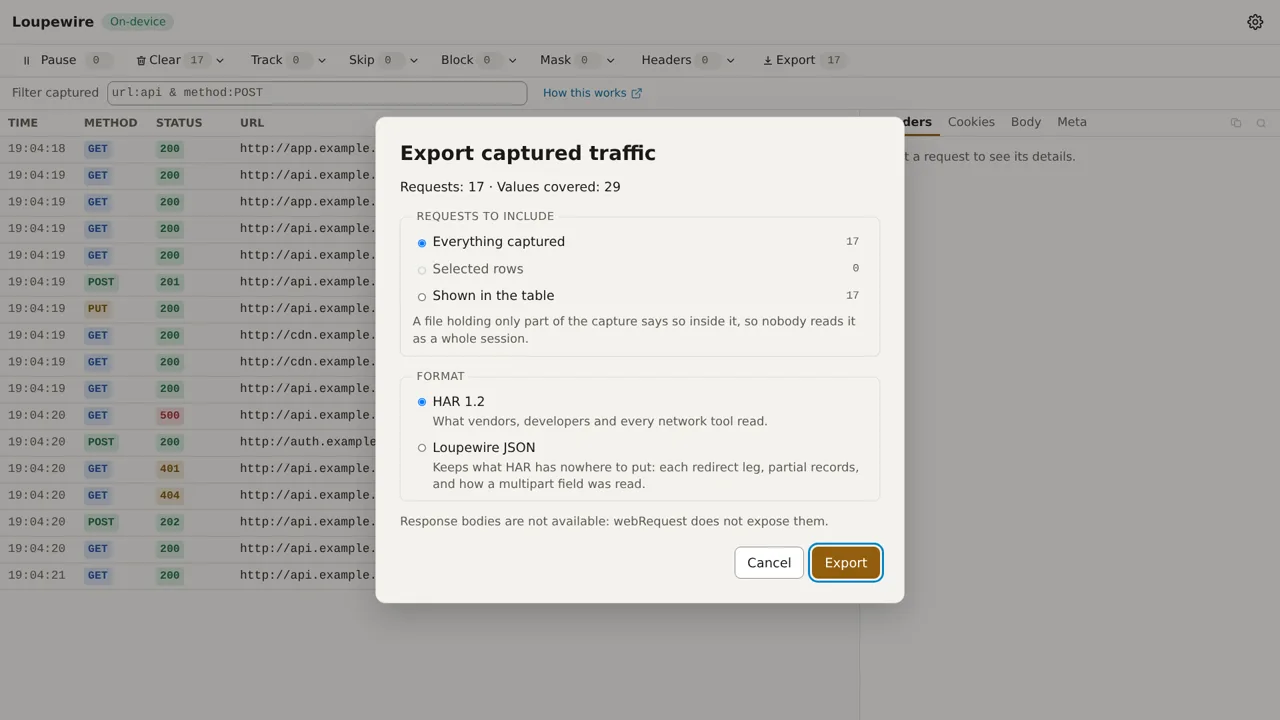Image resolution: width=1280 pixels, height=720 pixels.
Task: Click the search icon in details panel
Action: click(x=1261, y=123)
